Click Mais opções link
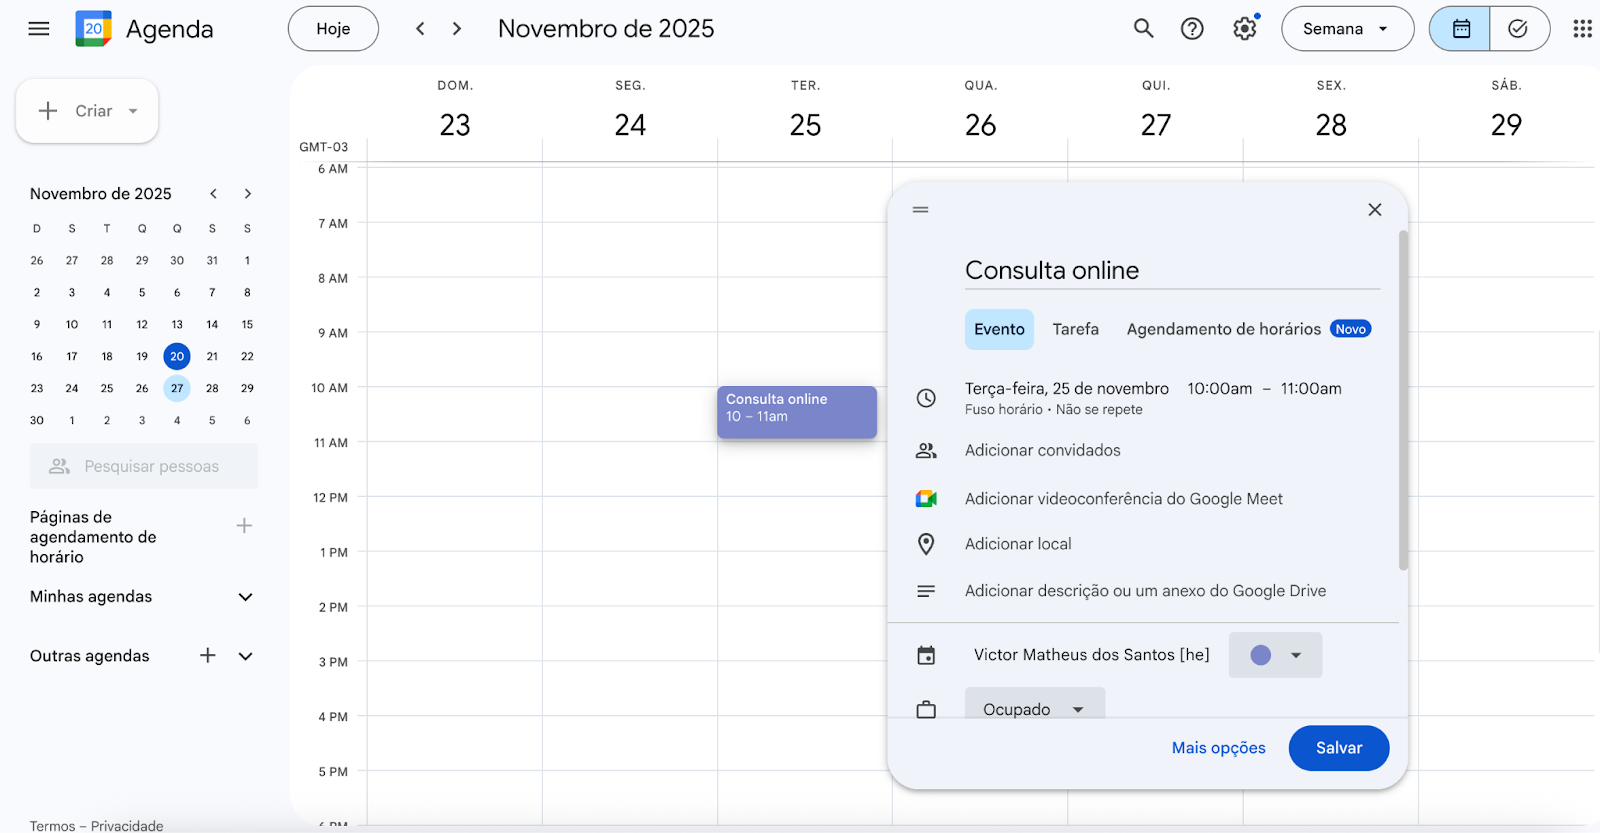Image resolution: width=1600 pixels, height=833 pixels. 1218,748
